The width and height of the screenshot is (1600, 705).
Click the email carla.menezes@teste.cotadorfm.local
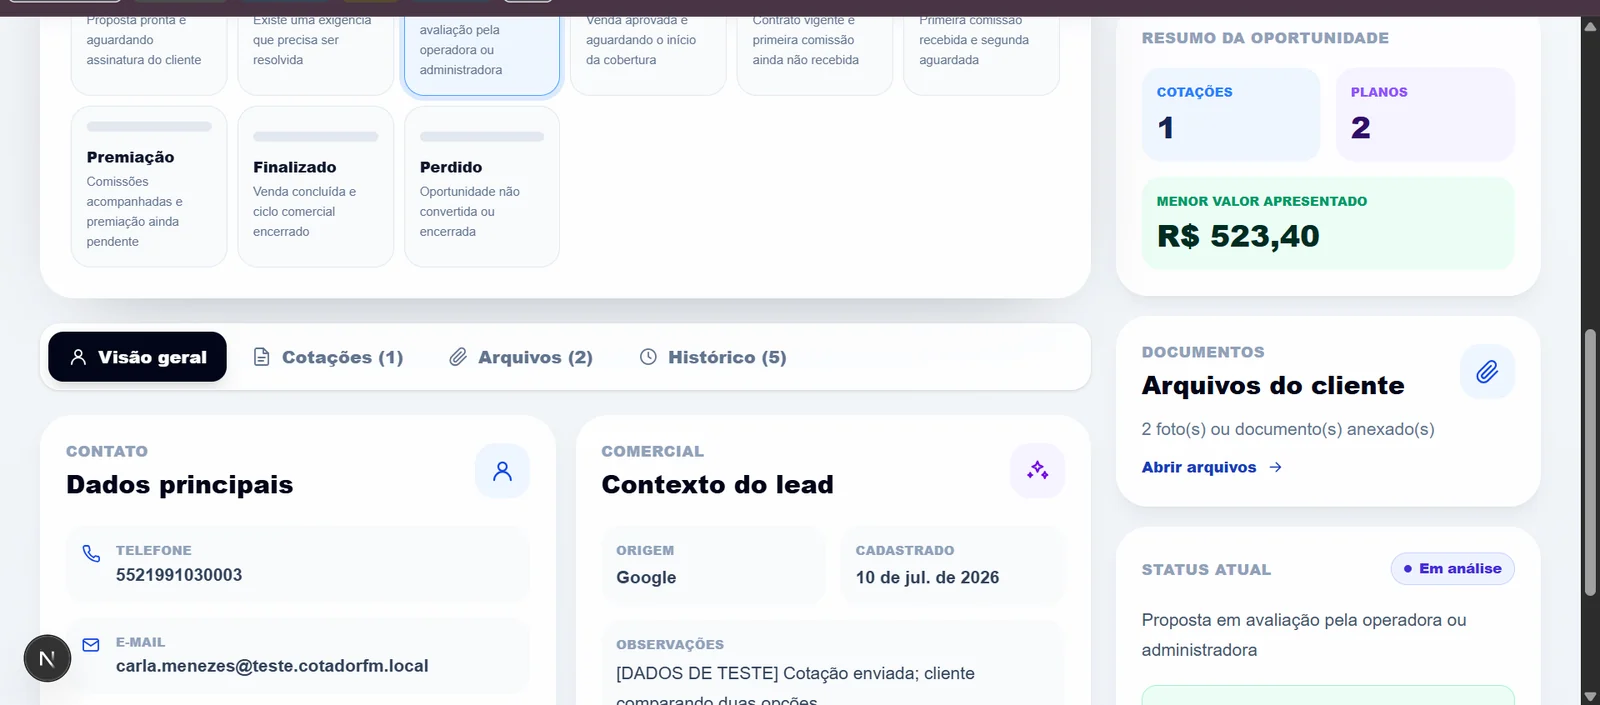click(x=272, y=666)
